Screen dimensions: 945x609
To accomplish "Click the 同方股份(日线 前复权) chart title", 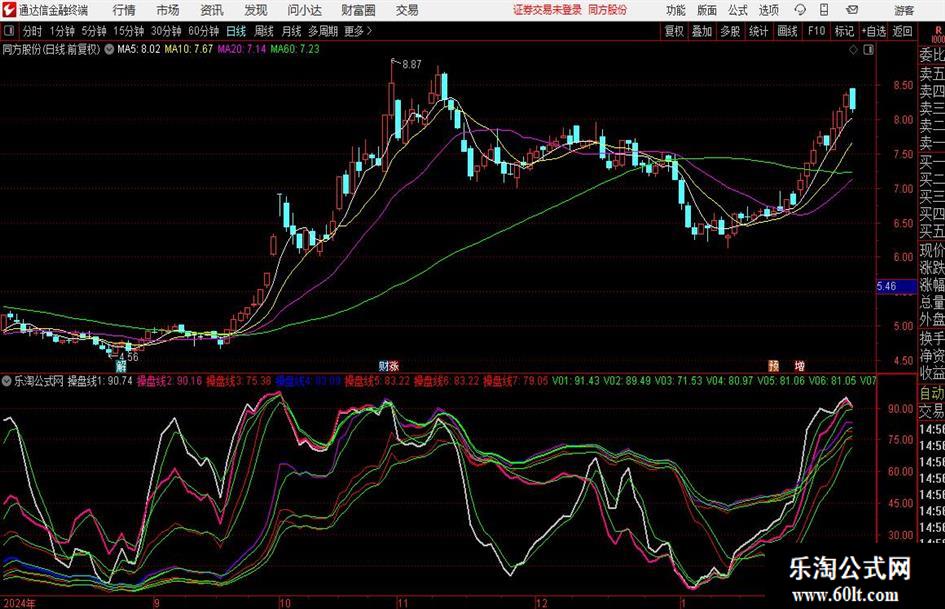I will [x=51, y=49].
